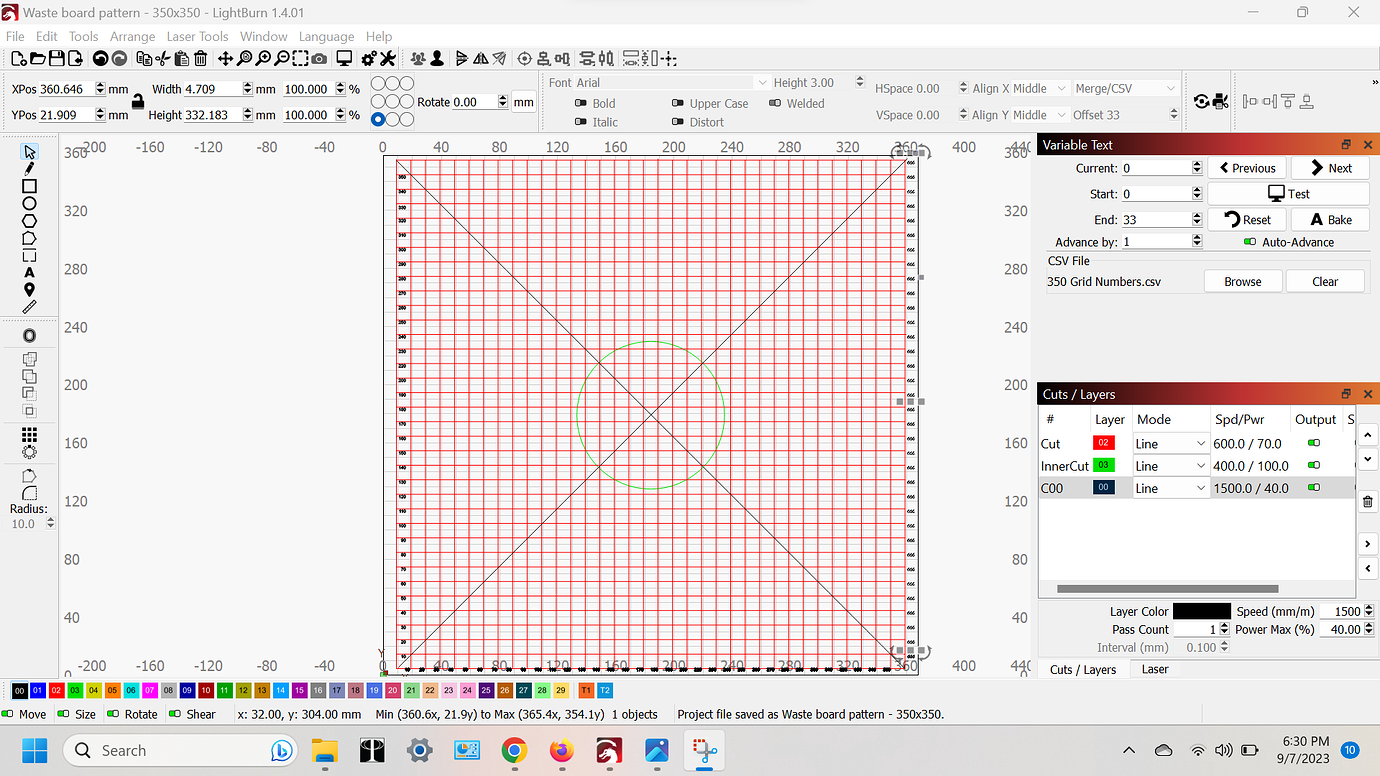Image resolution: width=1380 pixels, height=776 pixels.
Task: Select the Rectangle drawing tool
Action: point(30,187)
